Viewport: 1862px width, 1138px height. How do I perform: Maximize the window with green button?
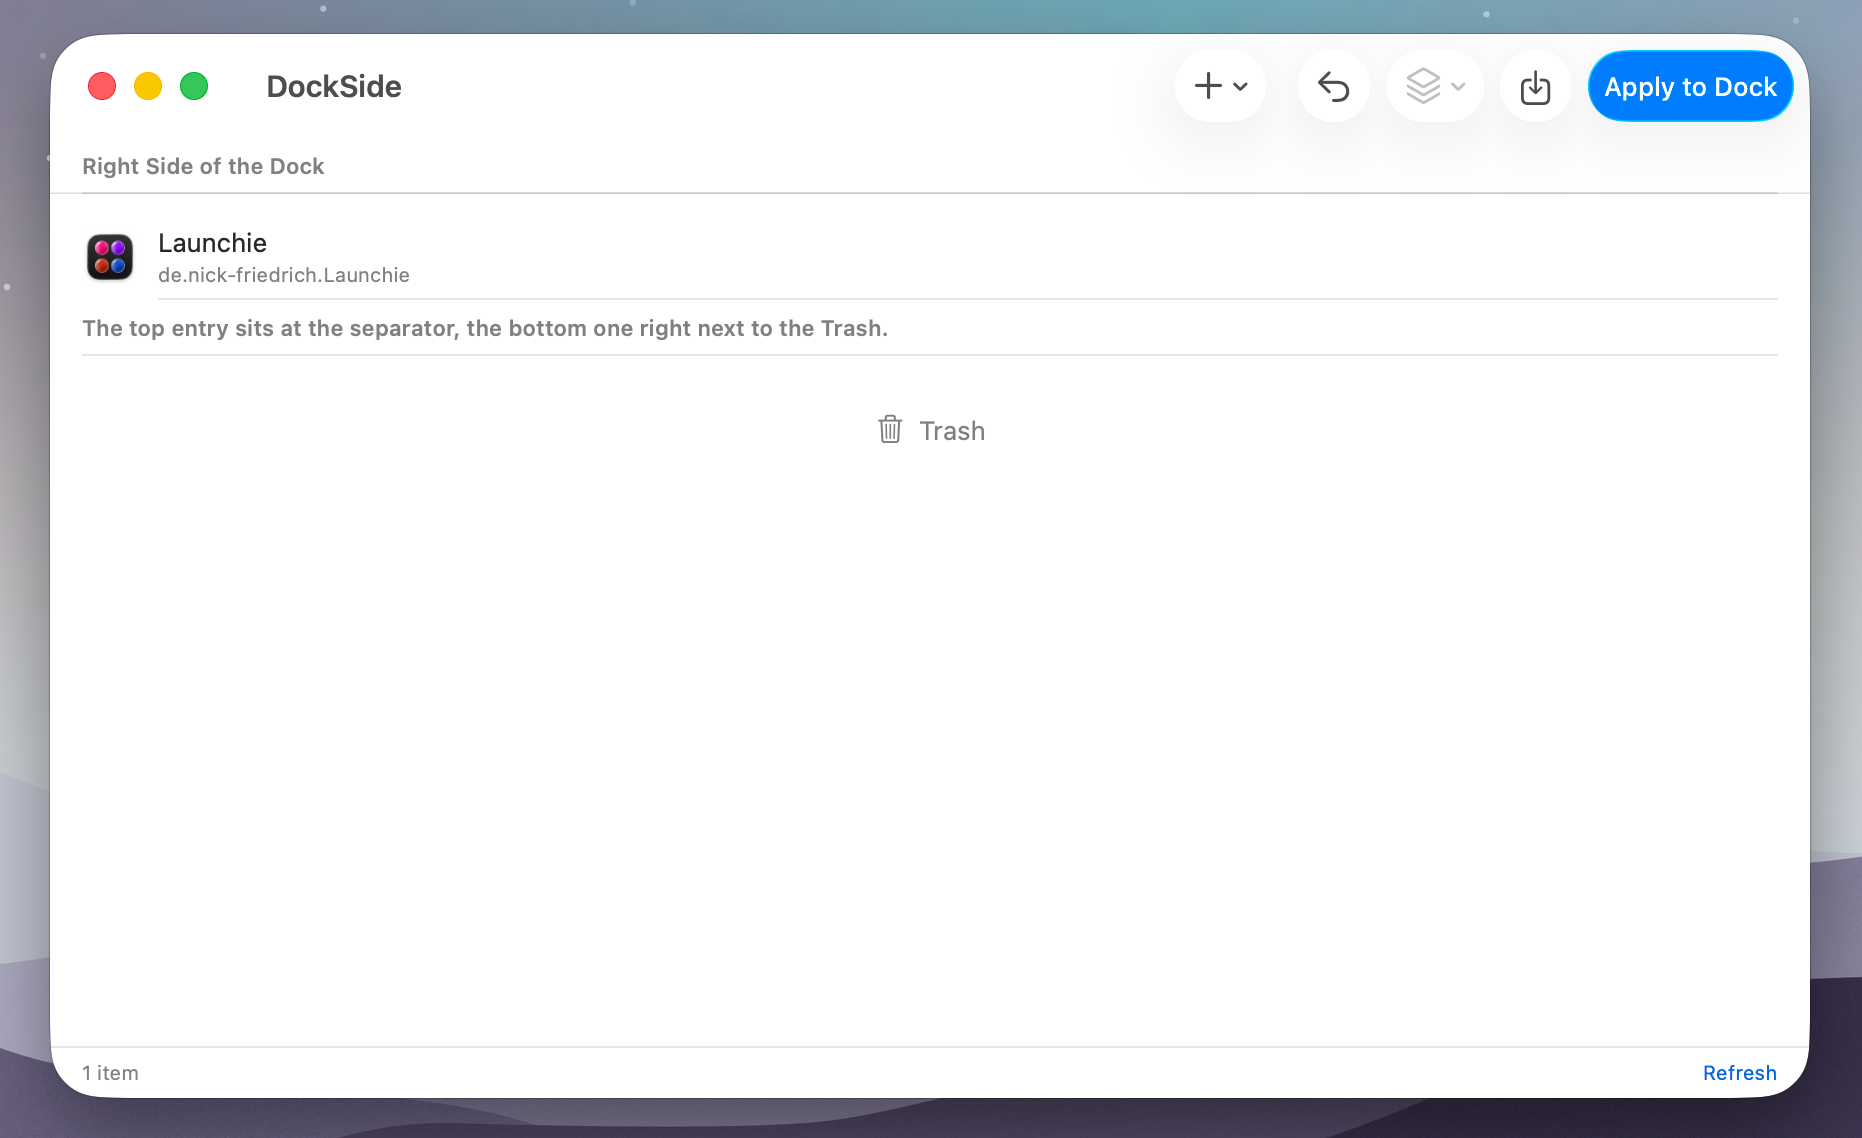coord(194,87)
